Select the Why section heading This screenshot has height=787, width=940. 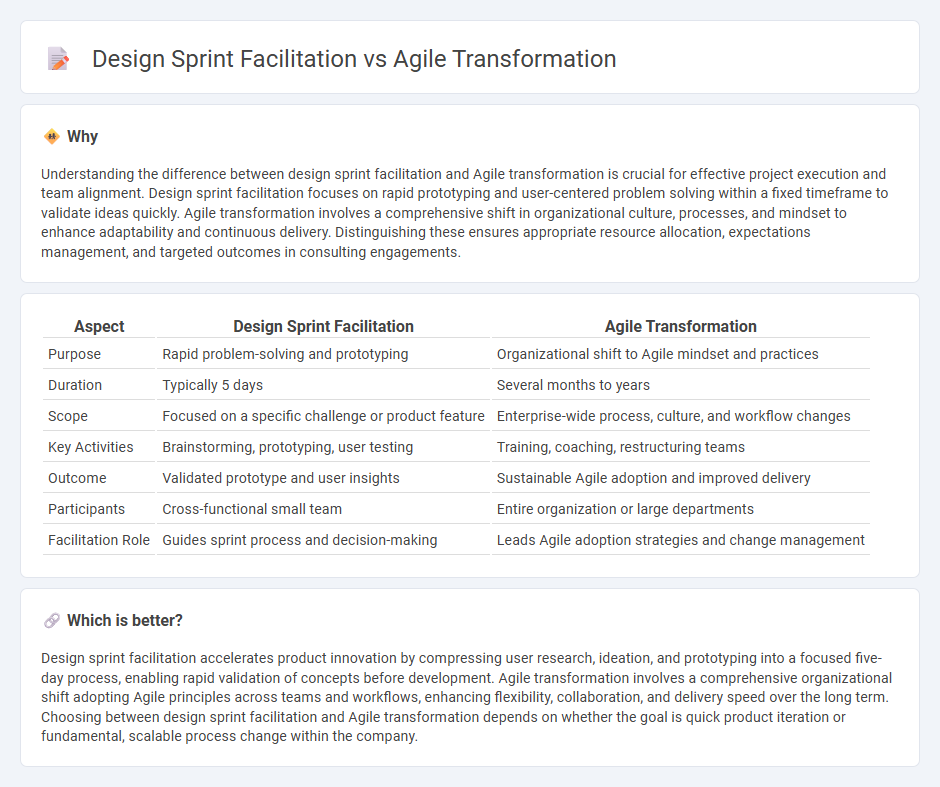pyautogui.click(x=82, y=137)
